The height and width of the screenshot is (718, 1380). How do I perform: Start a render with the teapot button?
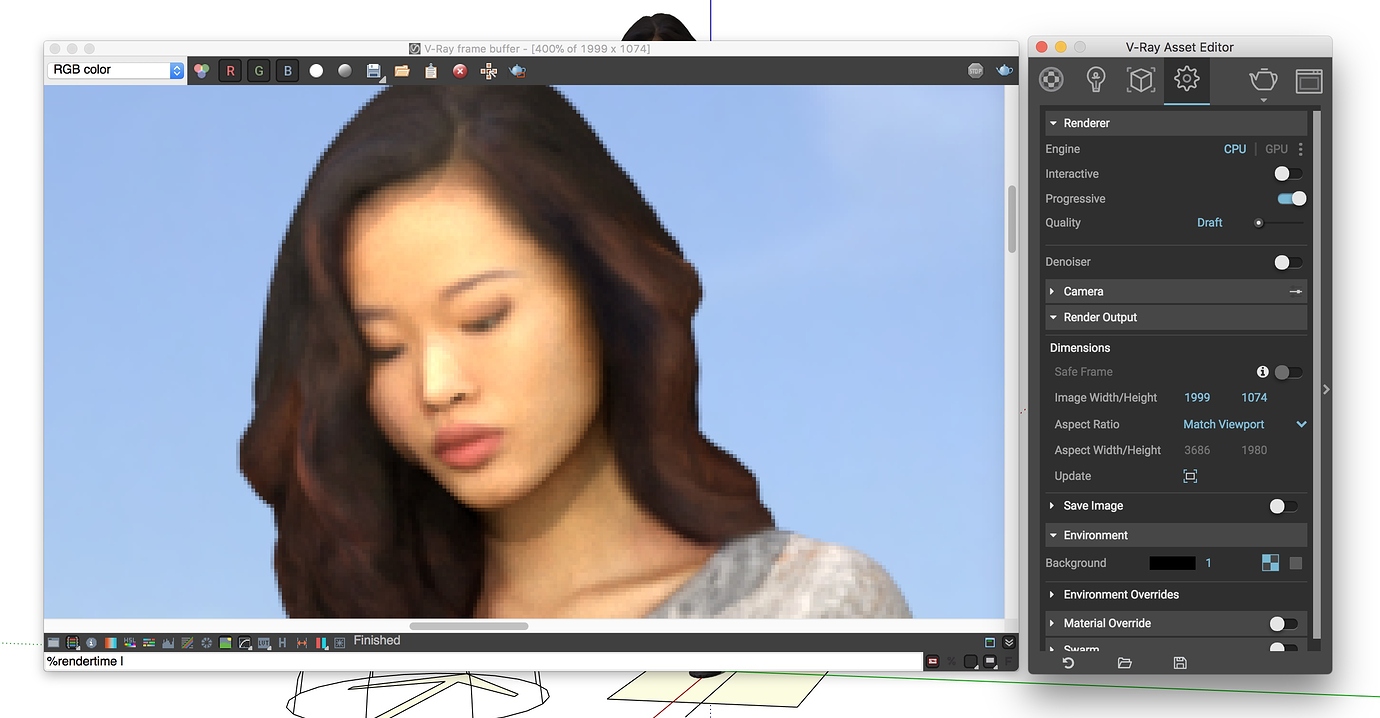[1263, 80]
